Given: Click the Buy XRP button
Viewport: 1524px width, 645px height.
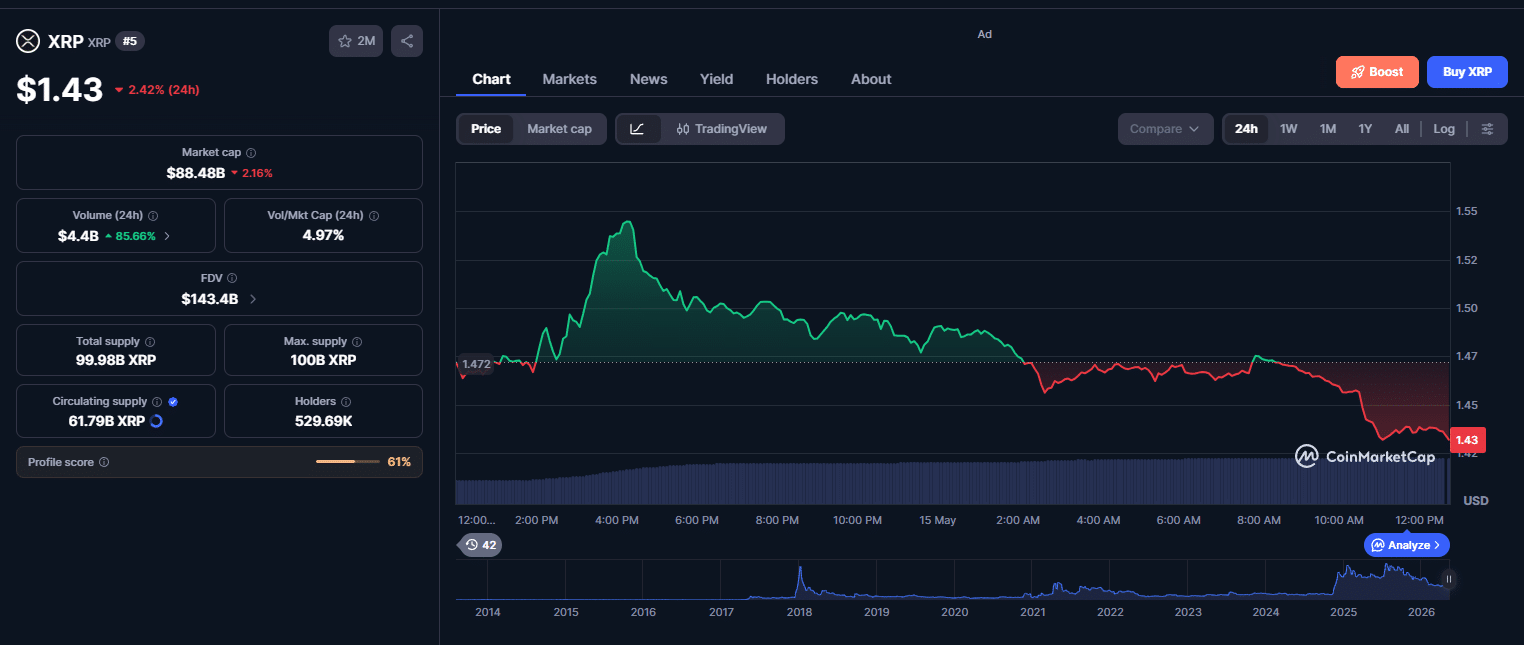Looking at the screenshot, I should 1467,72.
